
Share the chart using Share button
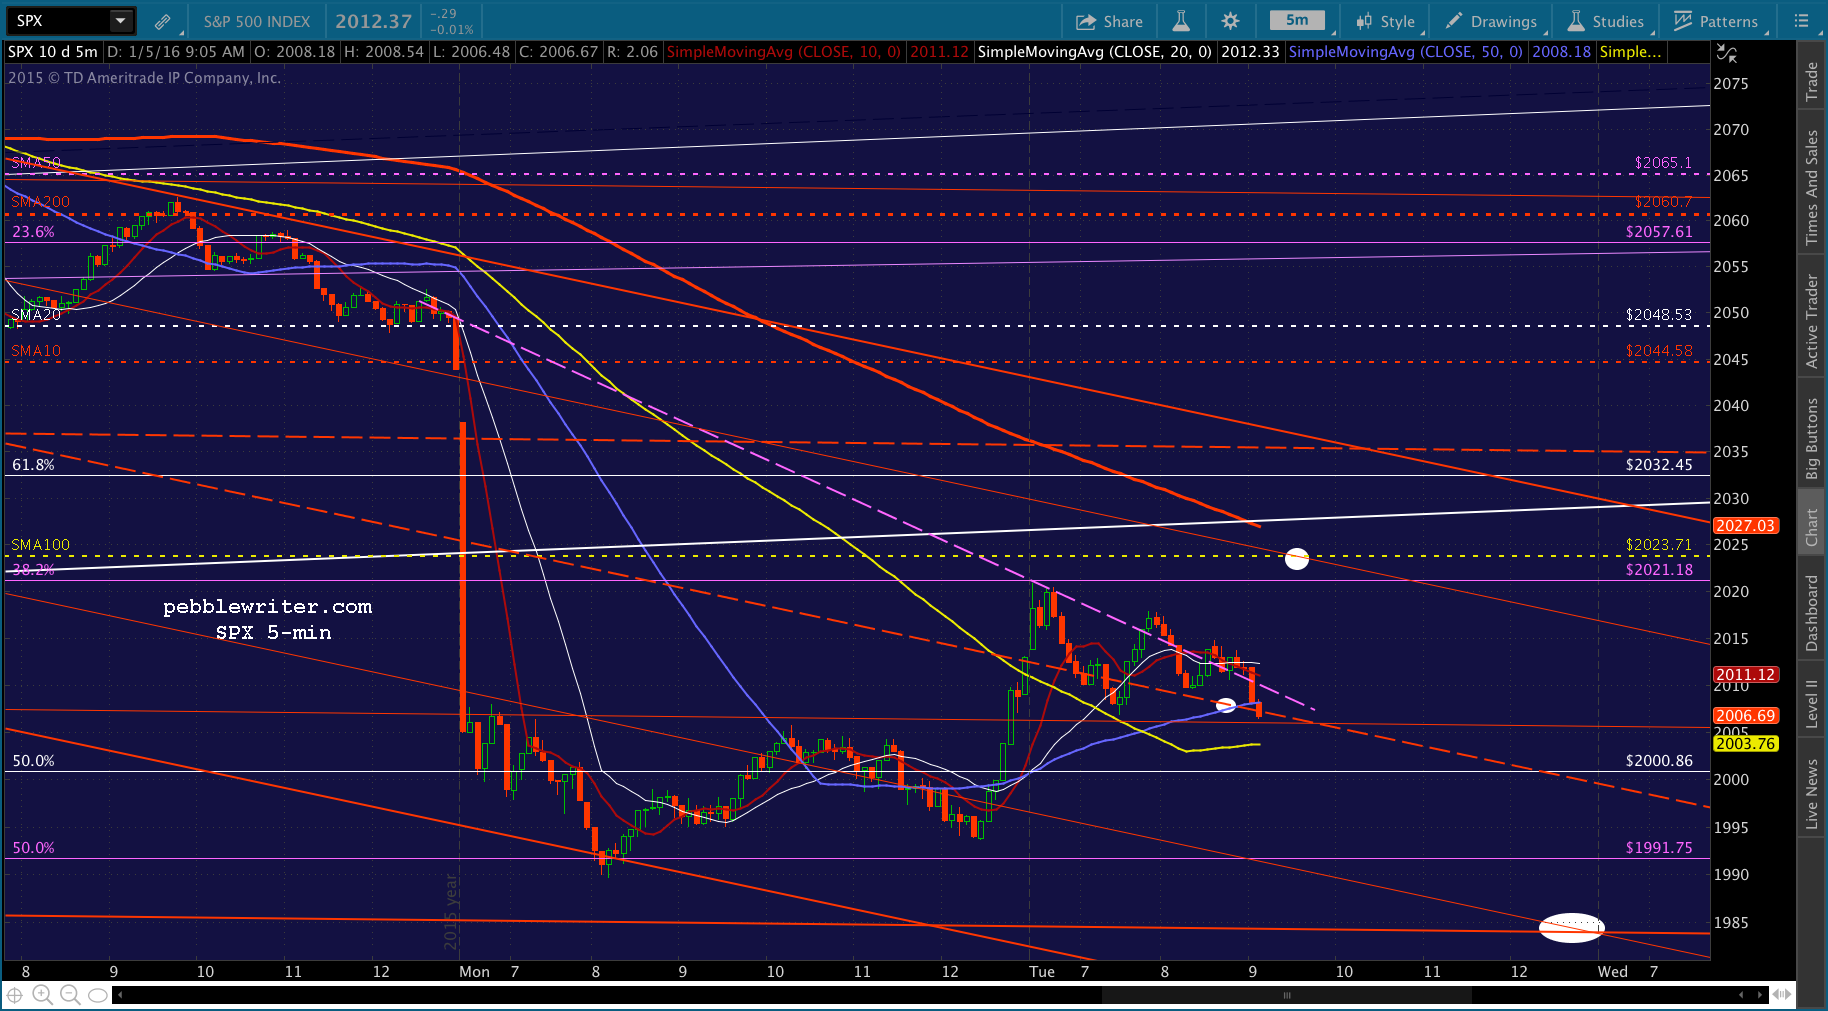[x=1110, y=21]
